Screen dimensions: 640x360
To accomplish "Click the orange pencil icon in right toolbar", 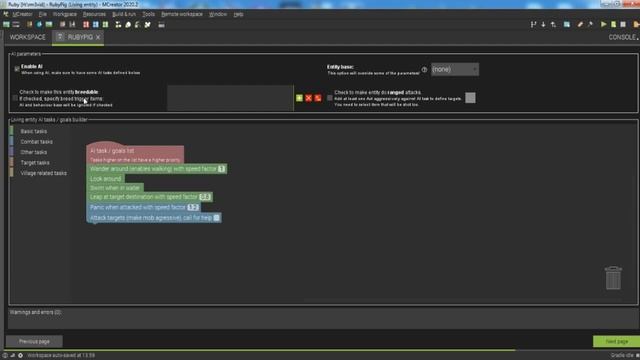I will click(580, 25).
